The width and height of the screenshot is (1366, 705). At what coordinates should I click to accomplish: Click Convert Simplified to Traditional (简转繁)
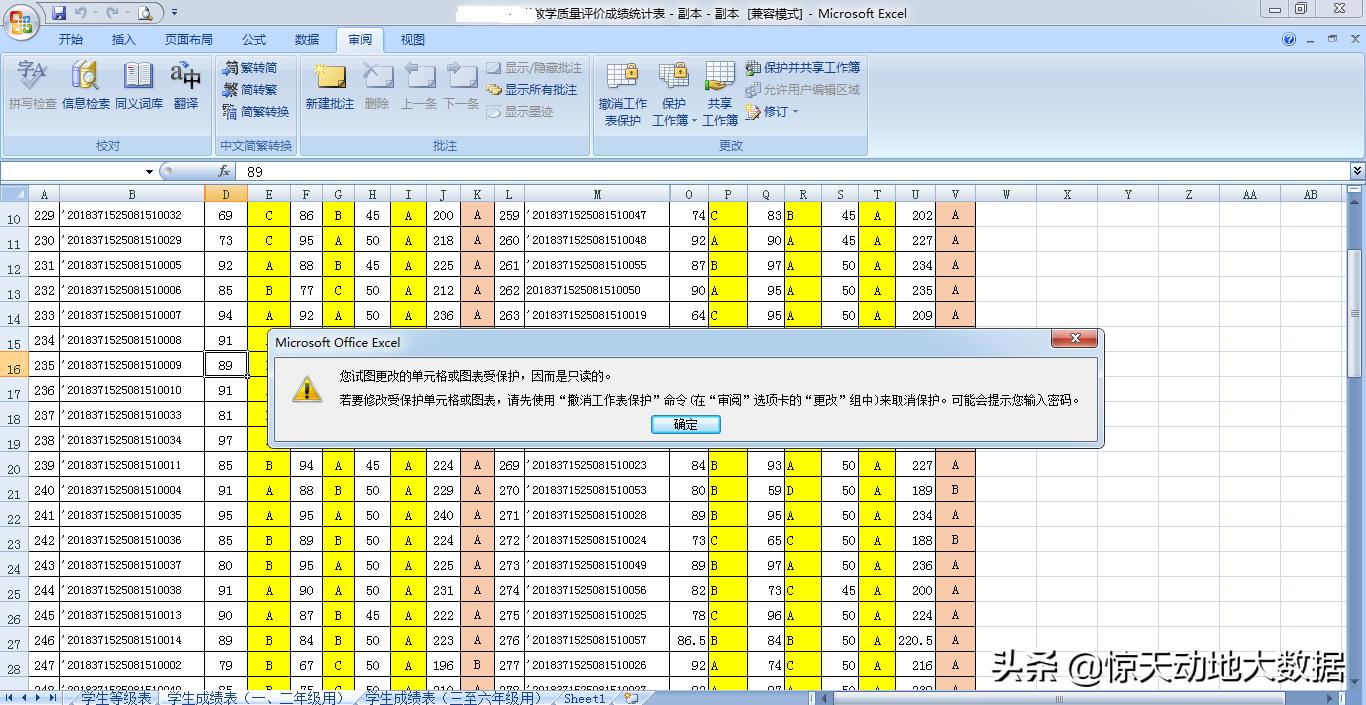point(250,90)
